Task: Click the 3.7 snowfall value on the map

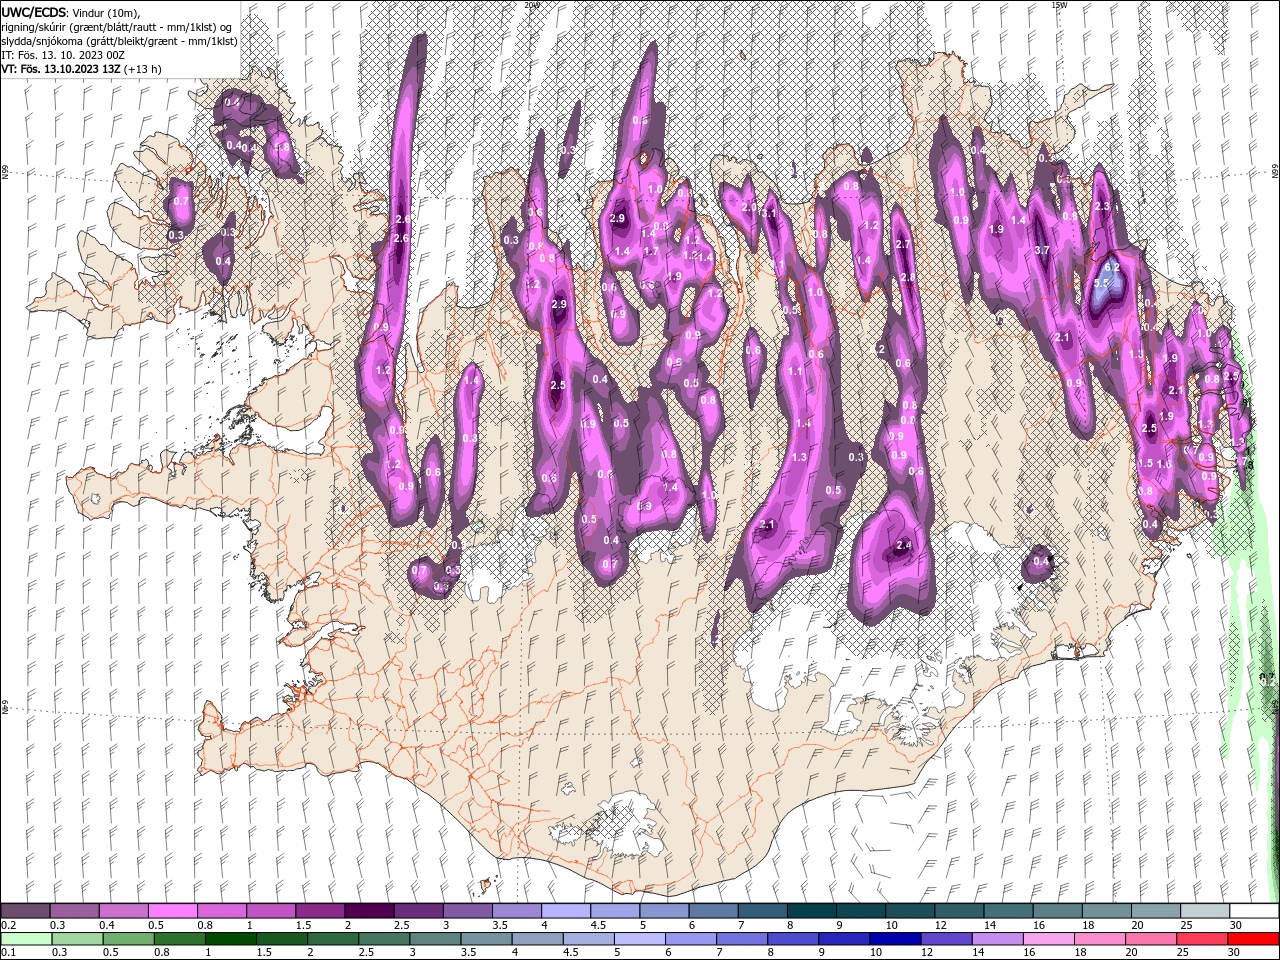Action: [x=1041, y=250]
